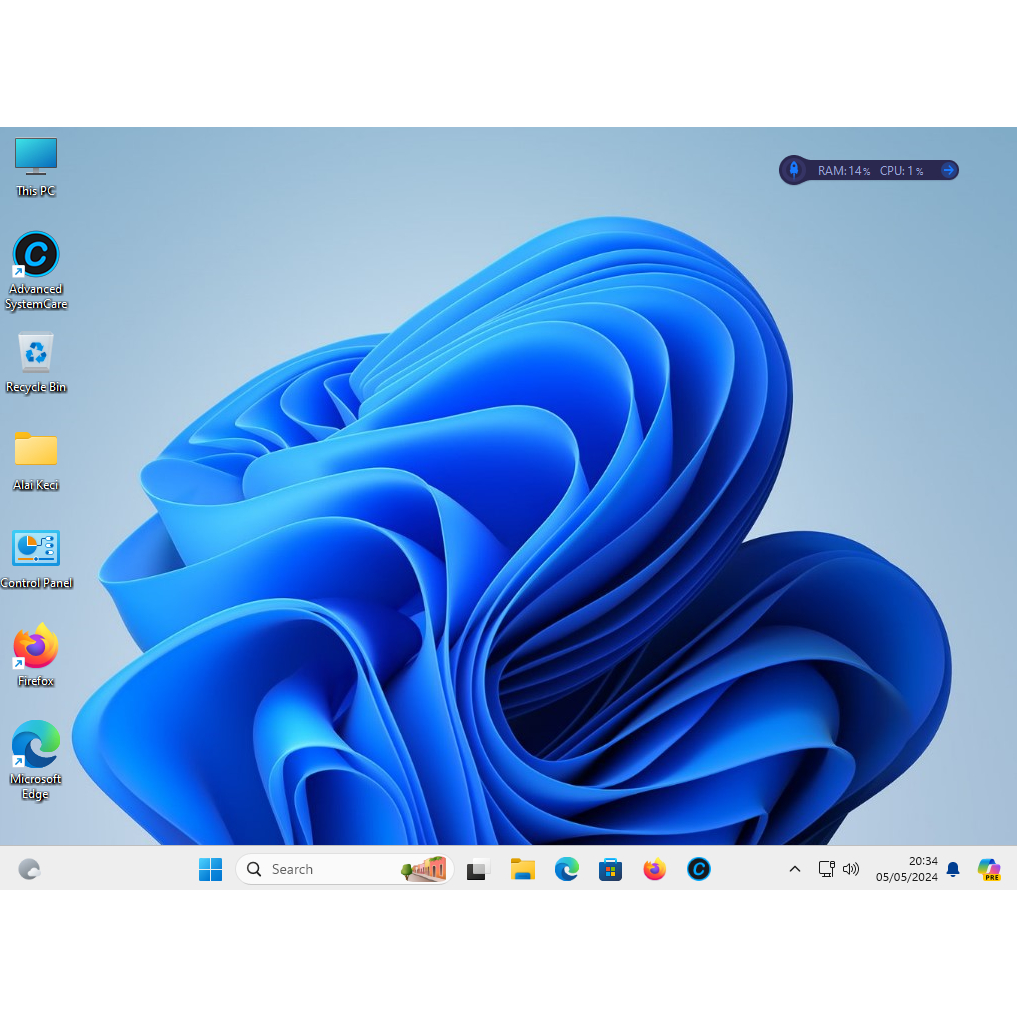This screenshot has width=1017, height=1017.
Task: Click the rocket boost icon in widget
Action: 793,170
